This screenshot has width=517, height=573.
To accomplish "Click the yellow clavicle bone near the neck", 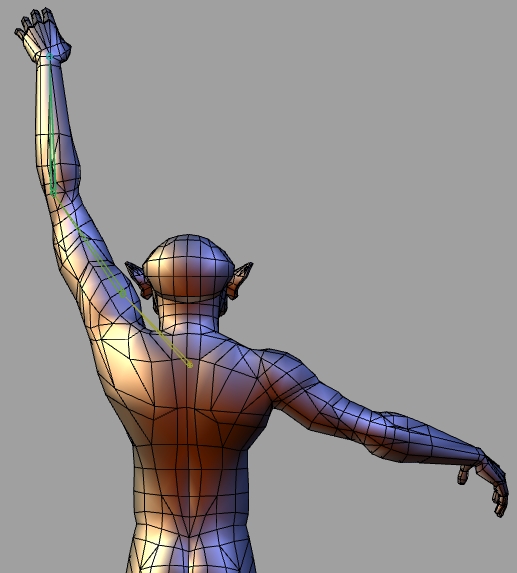I will coord(156,329).
